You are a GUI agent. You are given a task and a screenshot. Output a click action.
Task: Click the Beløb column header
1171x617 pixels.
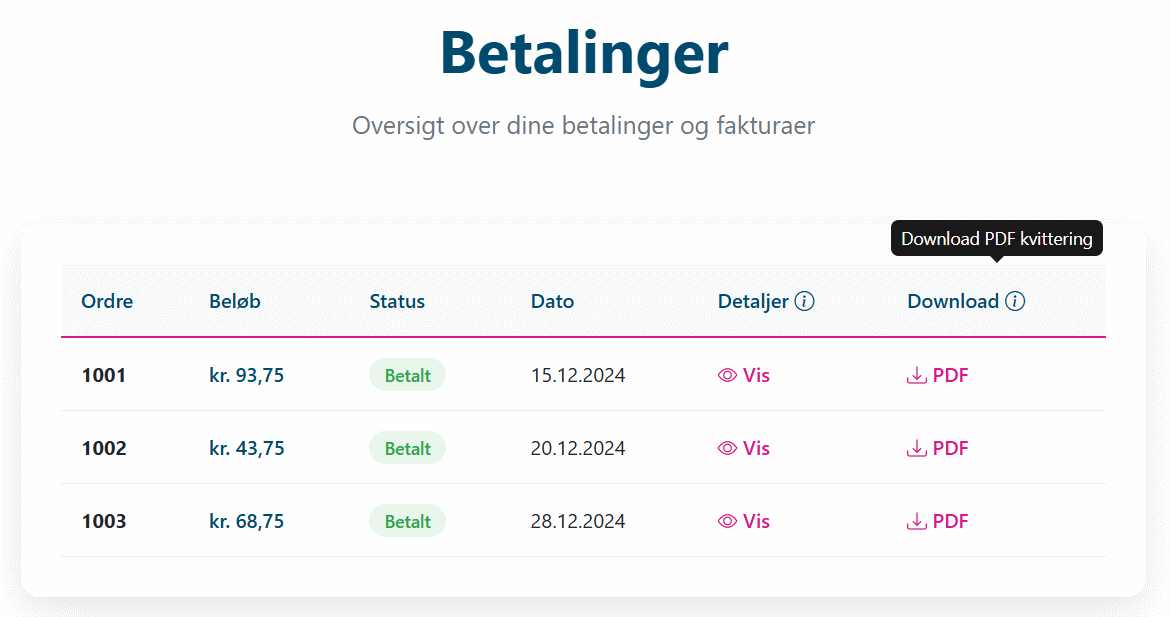[x=234, y=301]
